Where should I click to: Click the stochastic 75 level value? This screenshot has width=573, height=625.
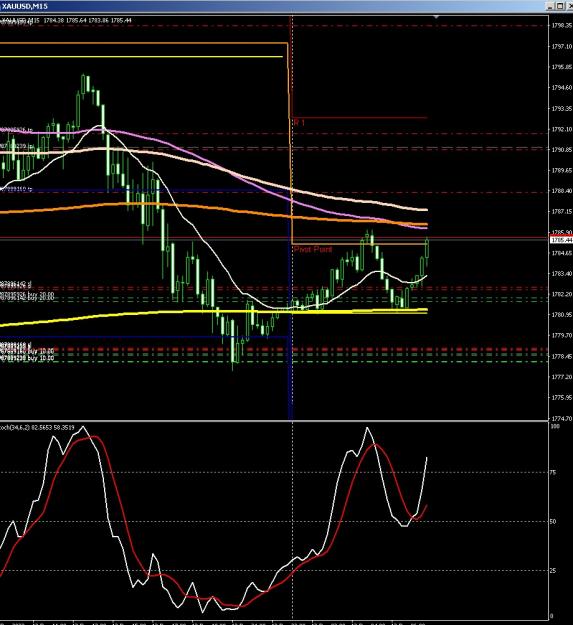(x=553, y=472)
